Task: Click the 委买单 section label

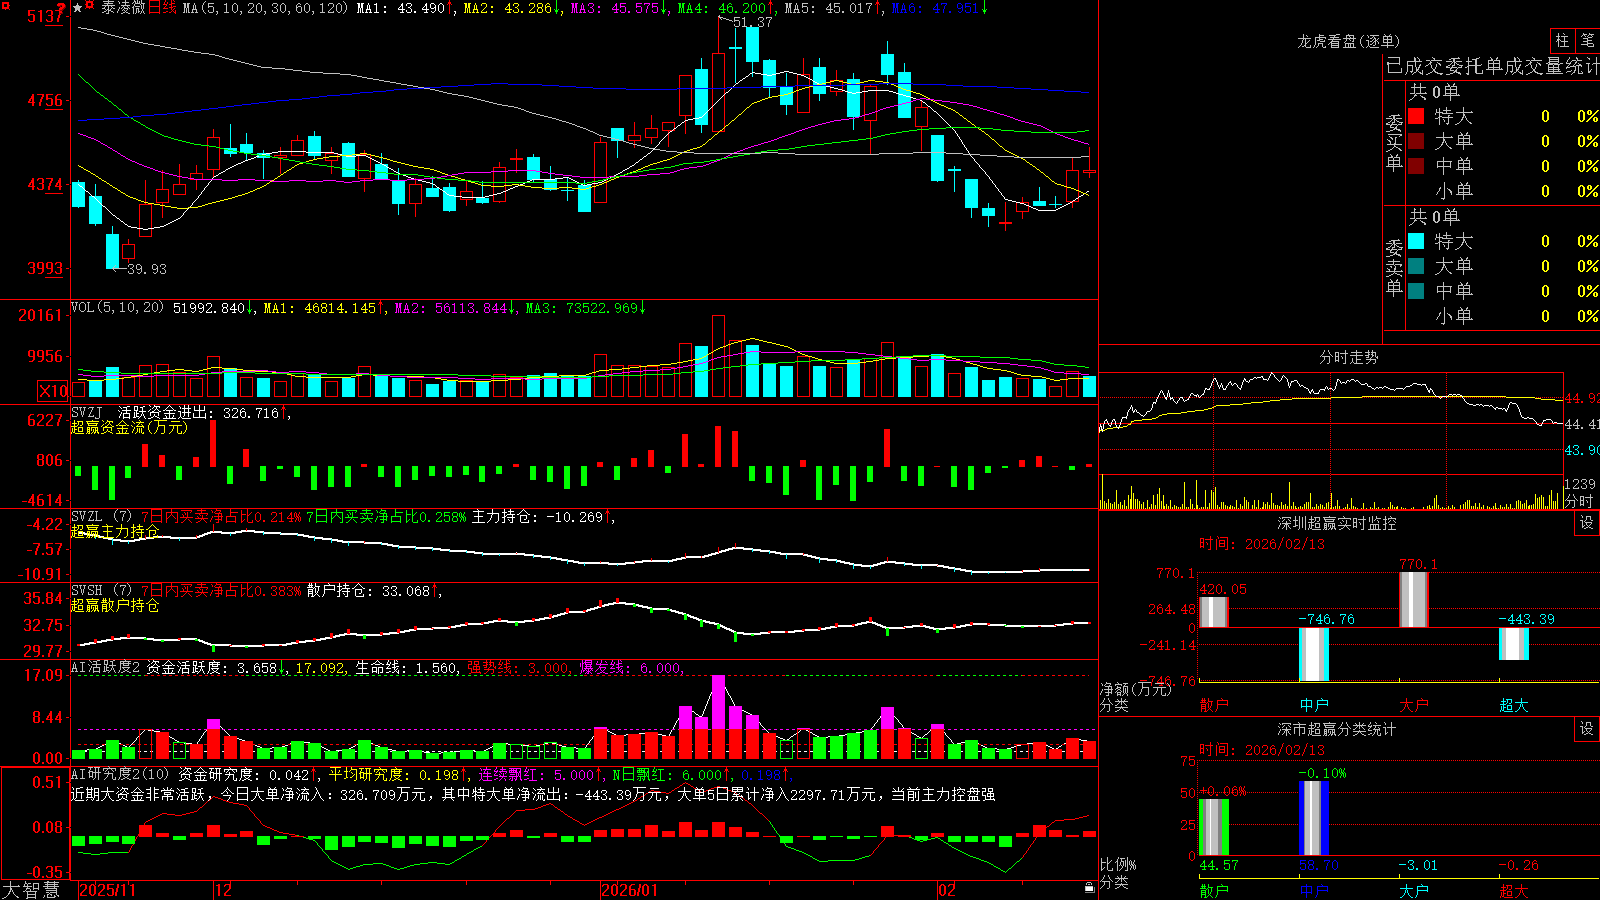Action: click(1394, 141)
